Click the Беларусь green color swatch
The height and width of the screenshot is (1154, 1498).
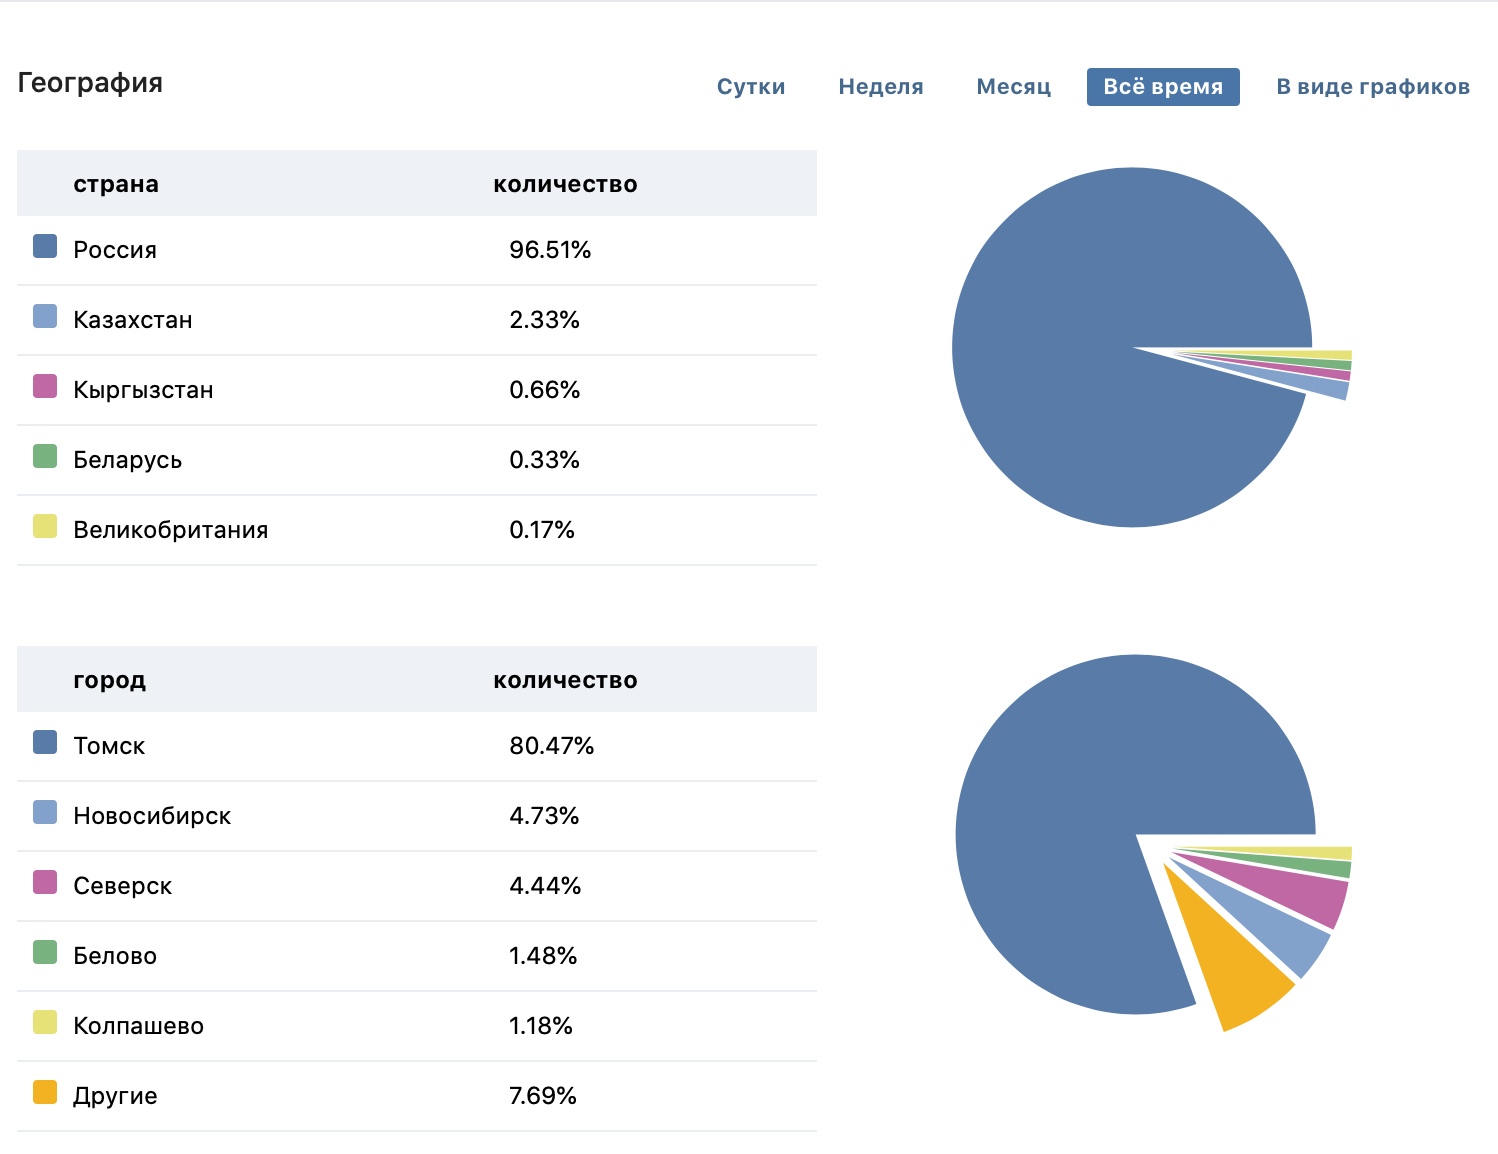(x=45, y=457)
